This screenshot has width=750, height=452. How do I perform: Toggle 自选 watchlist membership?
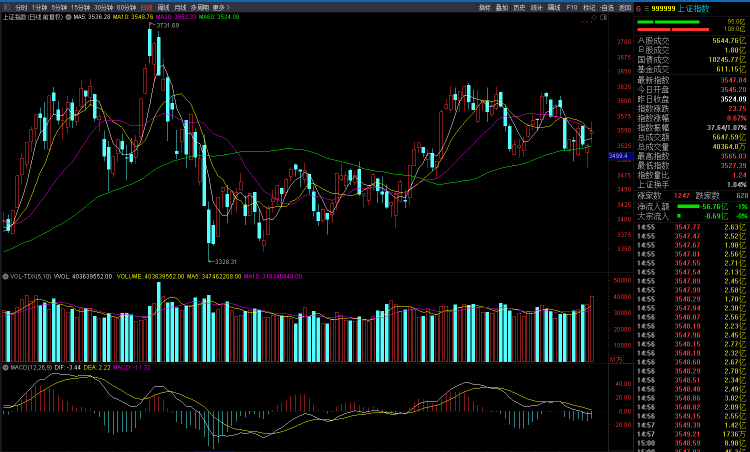click(x=607, y=8)
